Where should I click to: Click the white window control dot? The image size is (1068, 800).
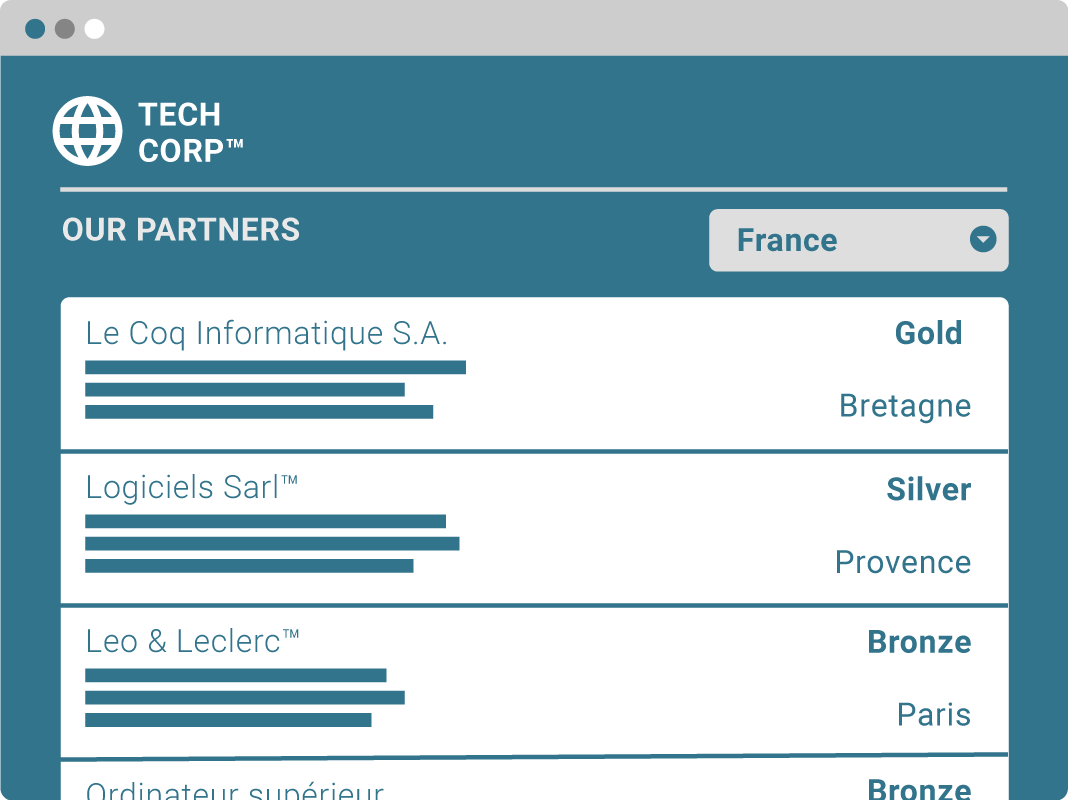94,29
